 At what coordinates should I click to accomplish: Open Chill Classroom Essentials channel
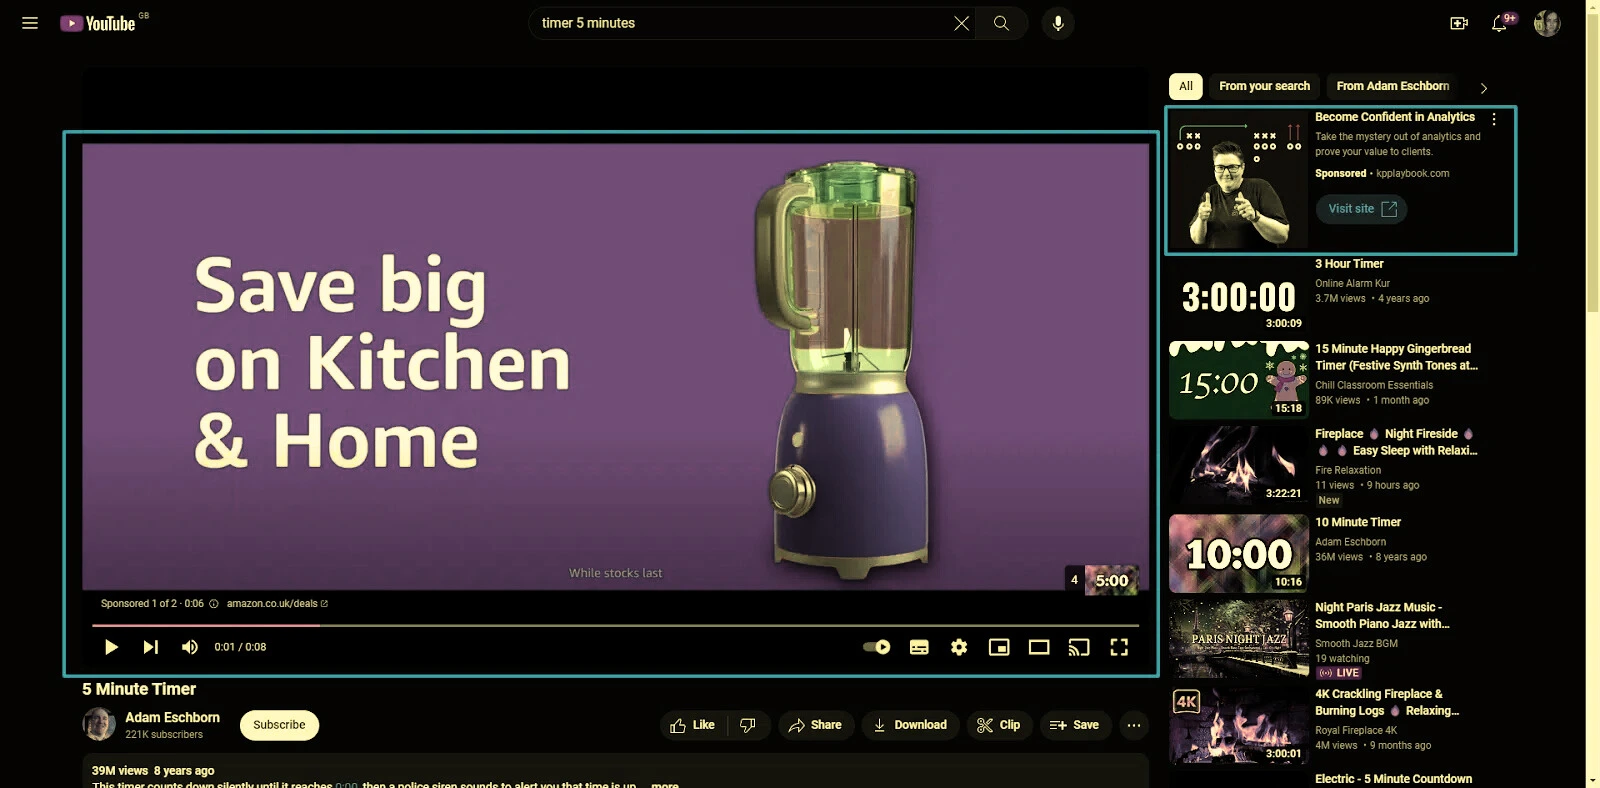point(1374,386)
